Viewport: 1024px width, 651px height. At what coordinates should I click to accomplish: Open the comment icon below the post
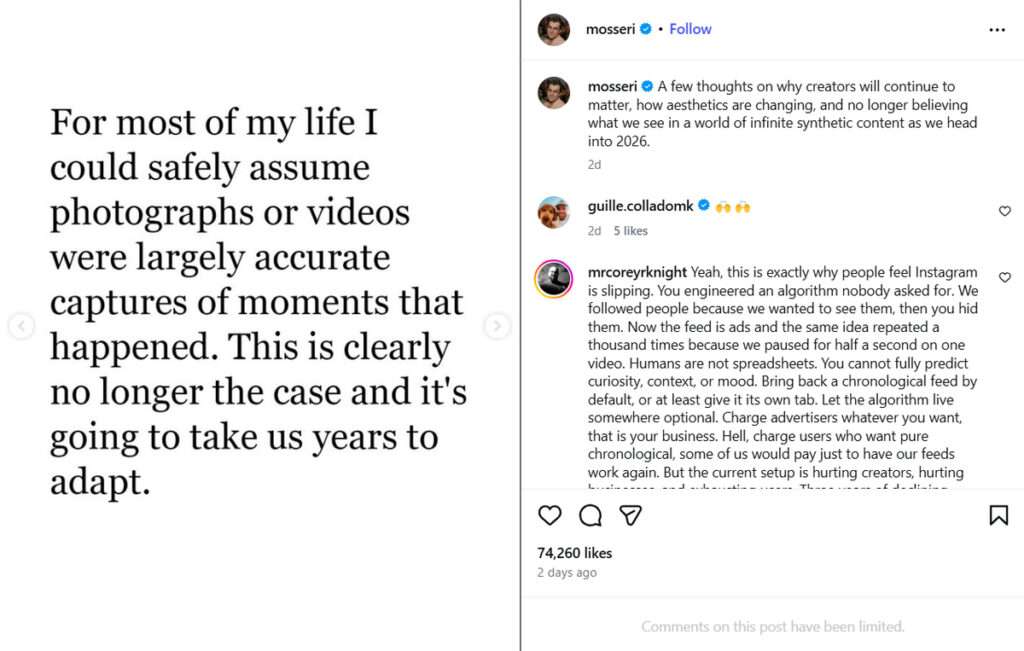590,515
